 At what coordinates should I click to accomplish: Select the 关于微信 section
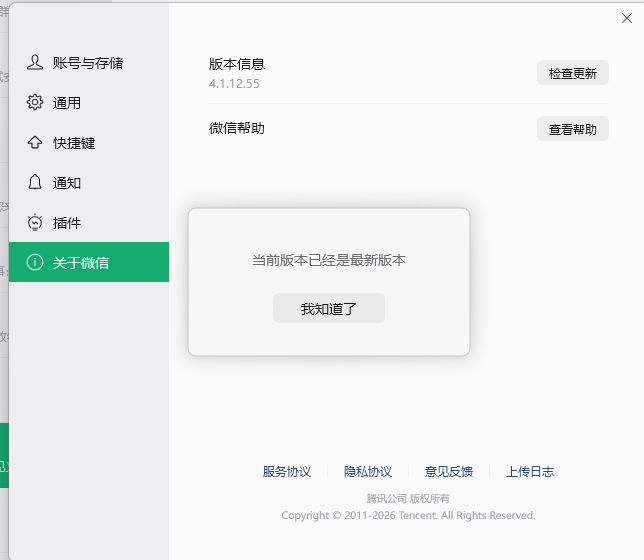[89, 262]
